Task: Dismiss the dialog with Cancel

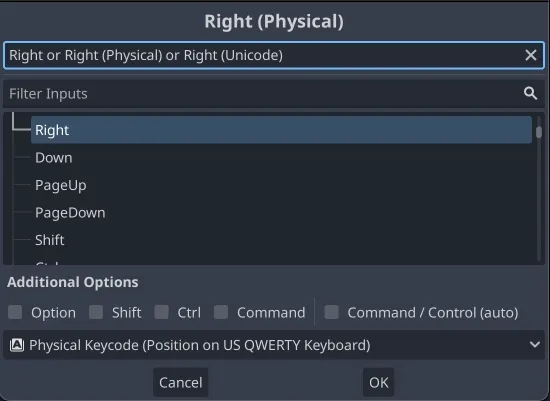Action: pyautogui.click(x=181, y=382)
